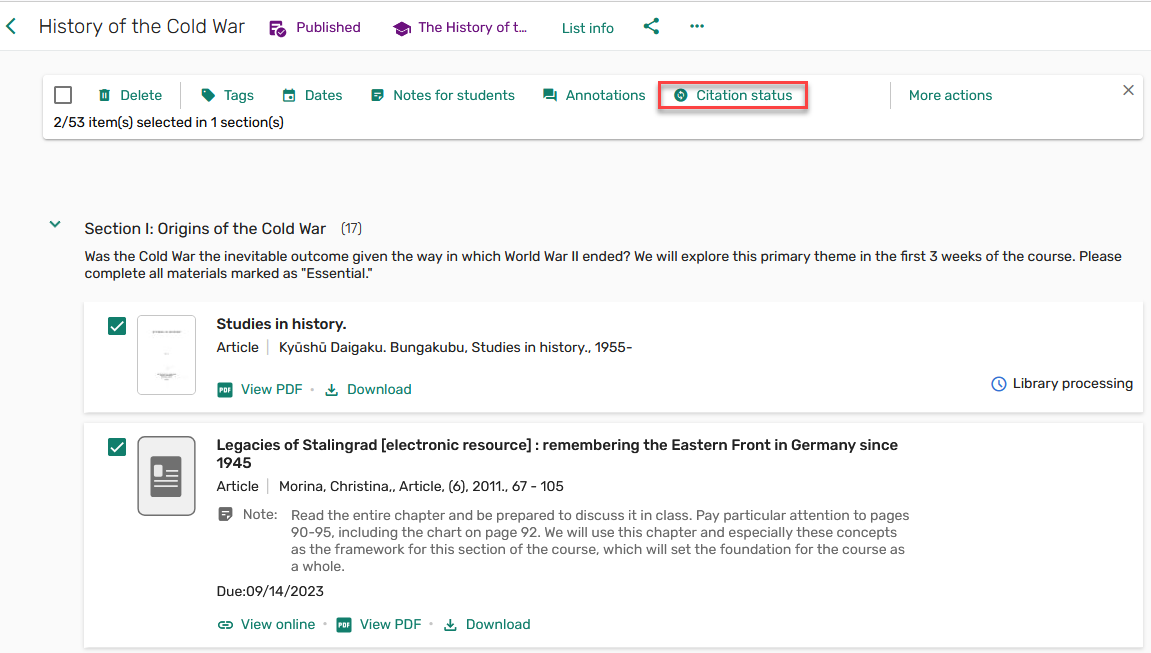Image resolution: width=1151 pixels, height=653 pixels.
Task: Open Annotations bulk action
Action: tap(594, 95)
